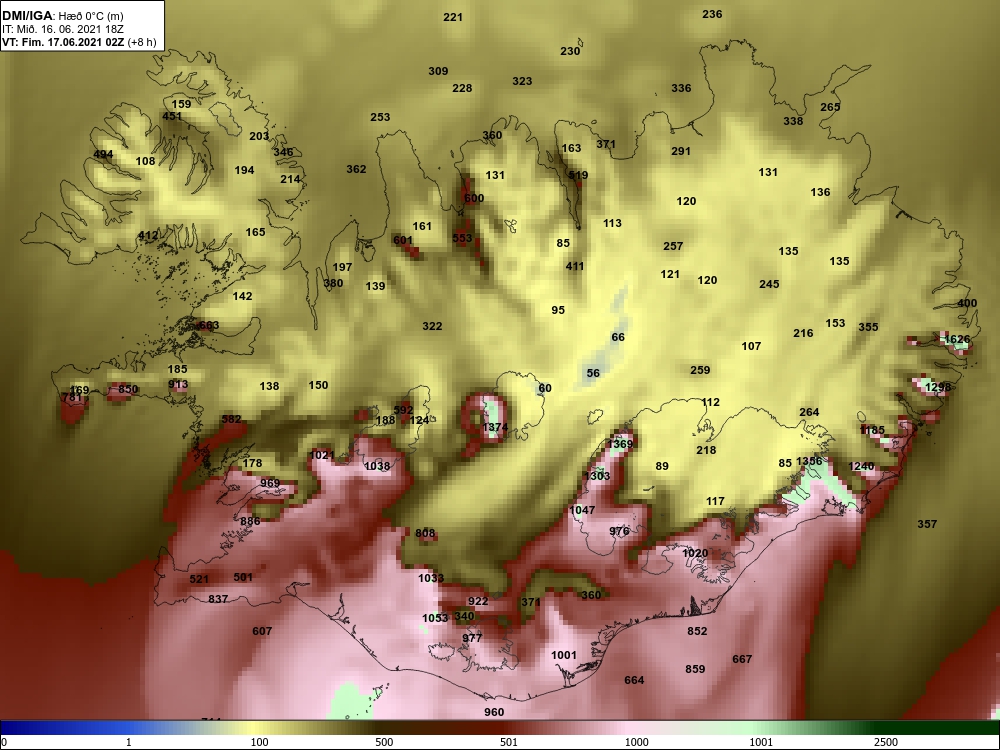Click the map value 221
The height and width of the screenshot is (750, 1000).
tap(453, 17)
